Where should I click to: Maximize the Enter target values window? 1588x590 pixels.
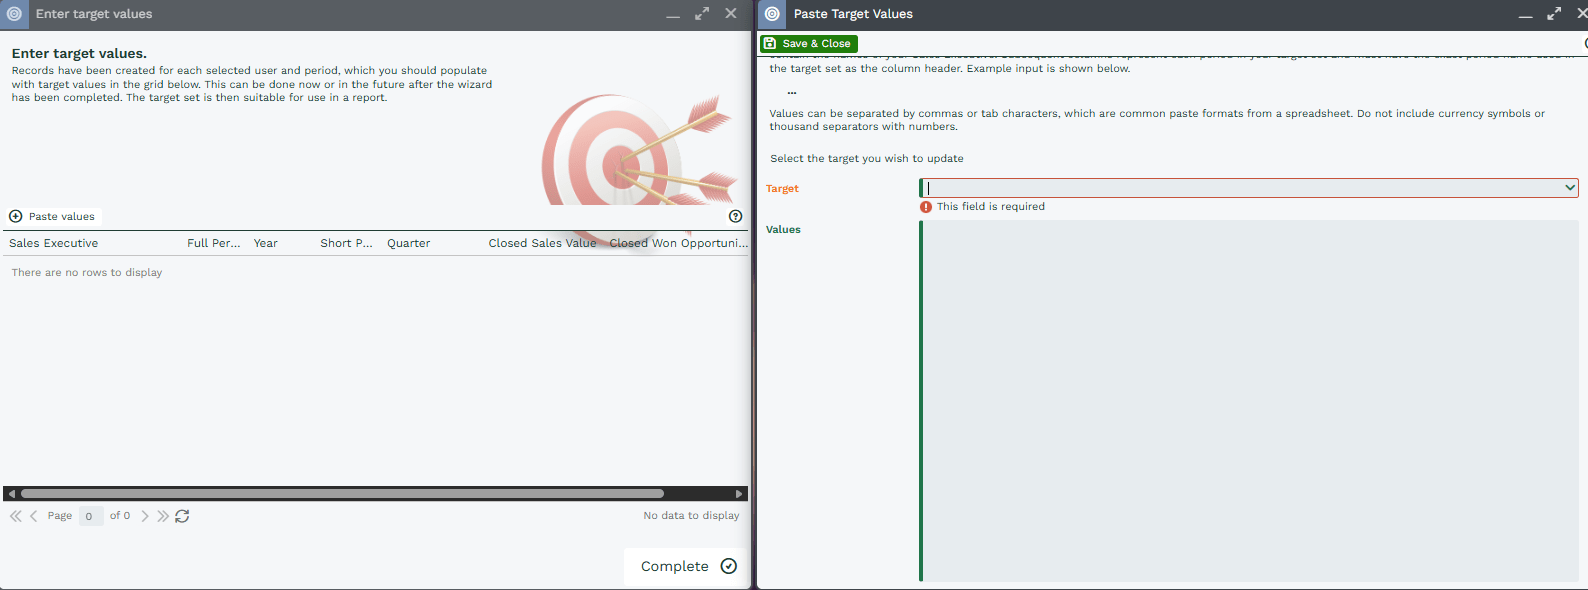click(702, 14)
